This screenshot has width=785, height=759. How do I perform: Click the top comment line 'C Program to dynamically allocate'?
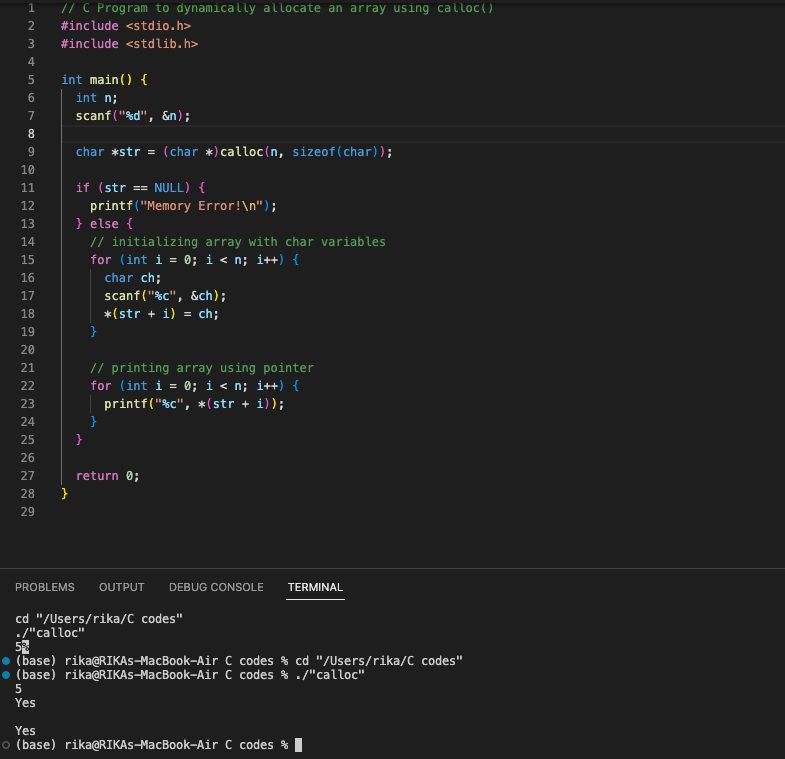pos(277,8)
